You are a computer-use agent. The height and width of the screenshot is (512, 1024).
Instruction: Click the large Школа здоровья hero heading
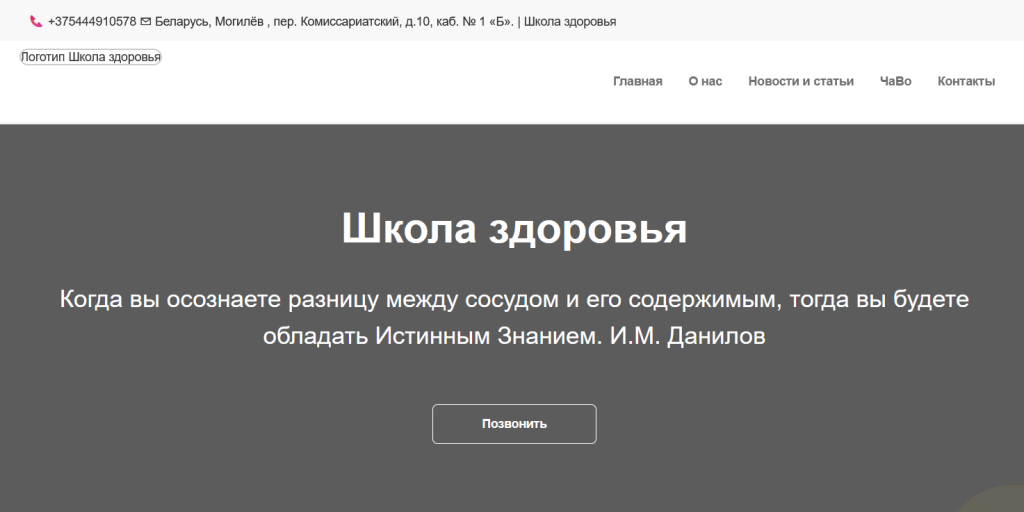(x=514, y=229)
